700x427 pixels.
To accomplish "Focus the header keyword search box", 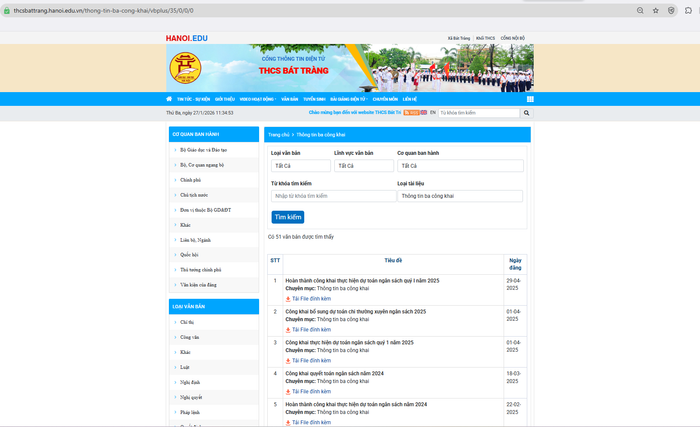I will pyautogui.click(x=479, y=113).
